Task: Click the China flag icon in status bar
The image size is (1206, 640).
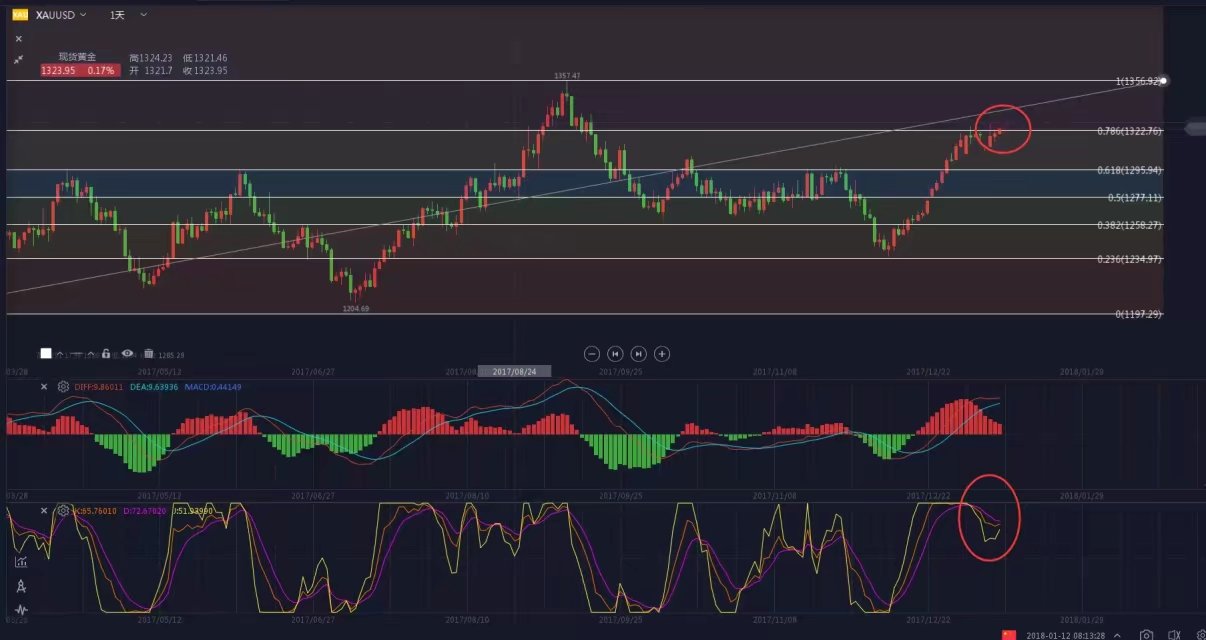Action: 1009,635
